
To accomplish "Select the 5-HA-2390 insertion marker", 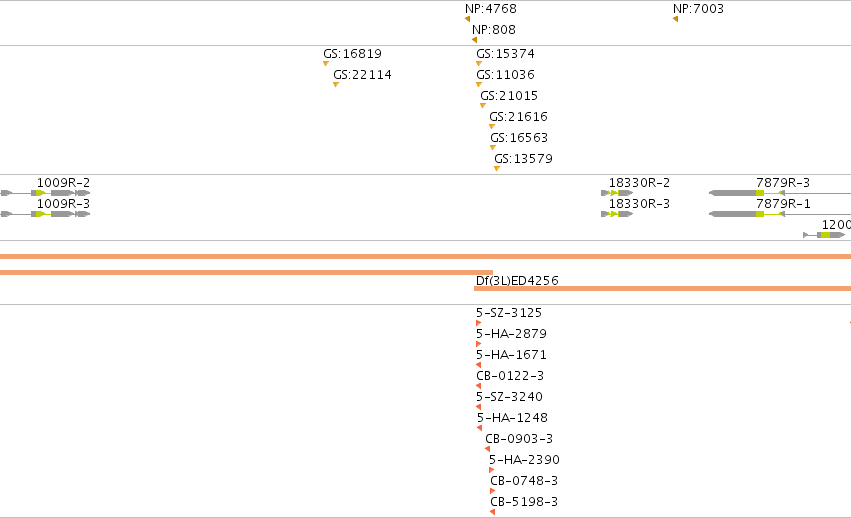I will coord(491,470).
